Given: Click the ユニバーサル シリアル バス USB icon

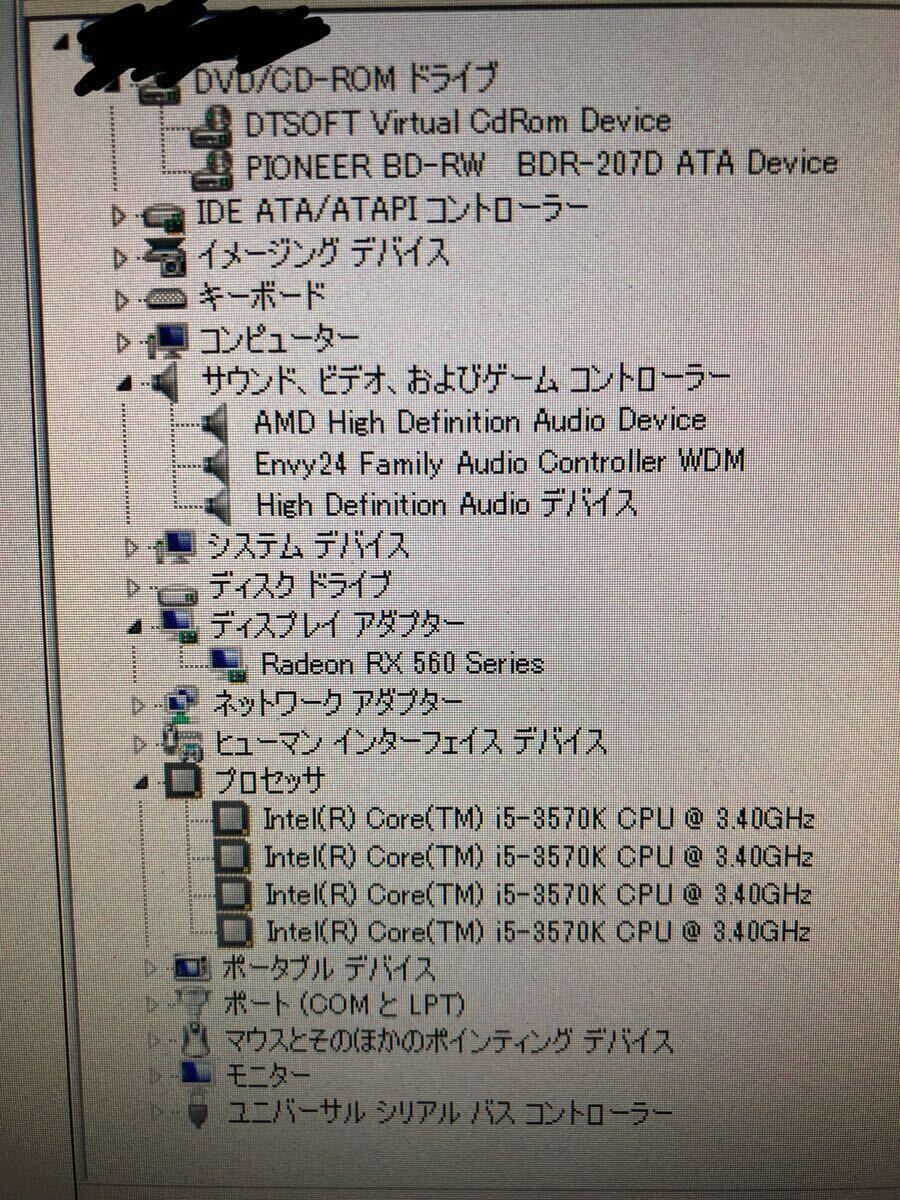Looking at the screenshot, I should 199,1113.
